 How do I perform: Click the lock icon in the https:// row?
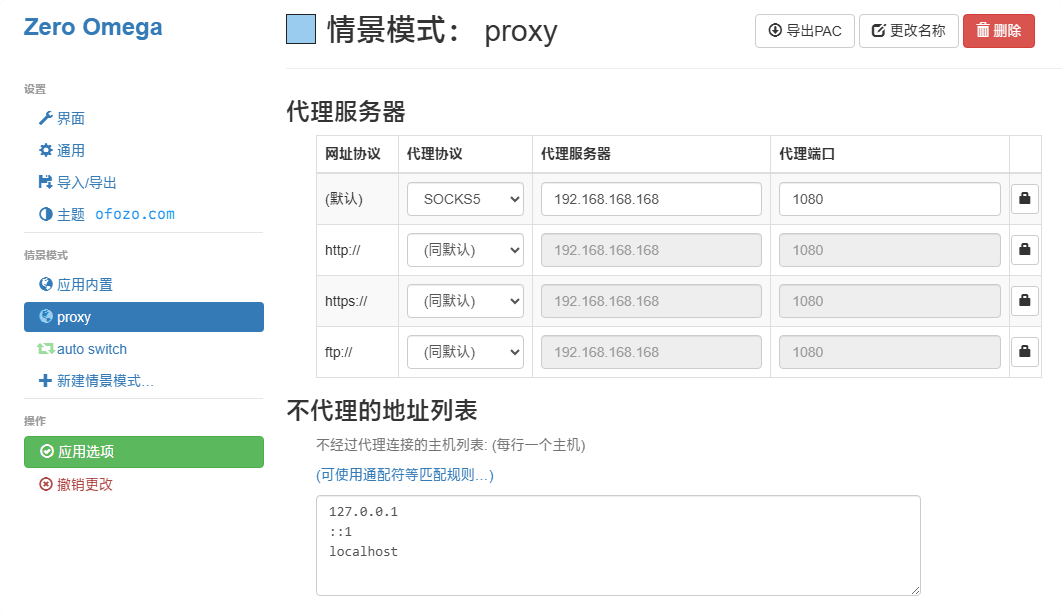1024,301
